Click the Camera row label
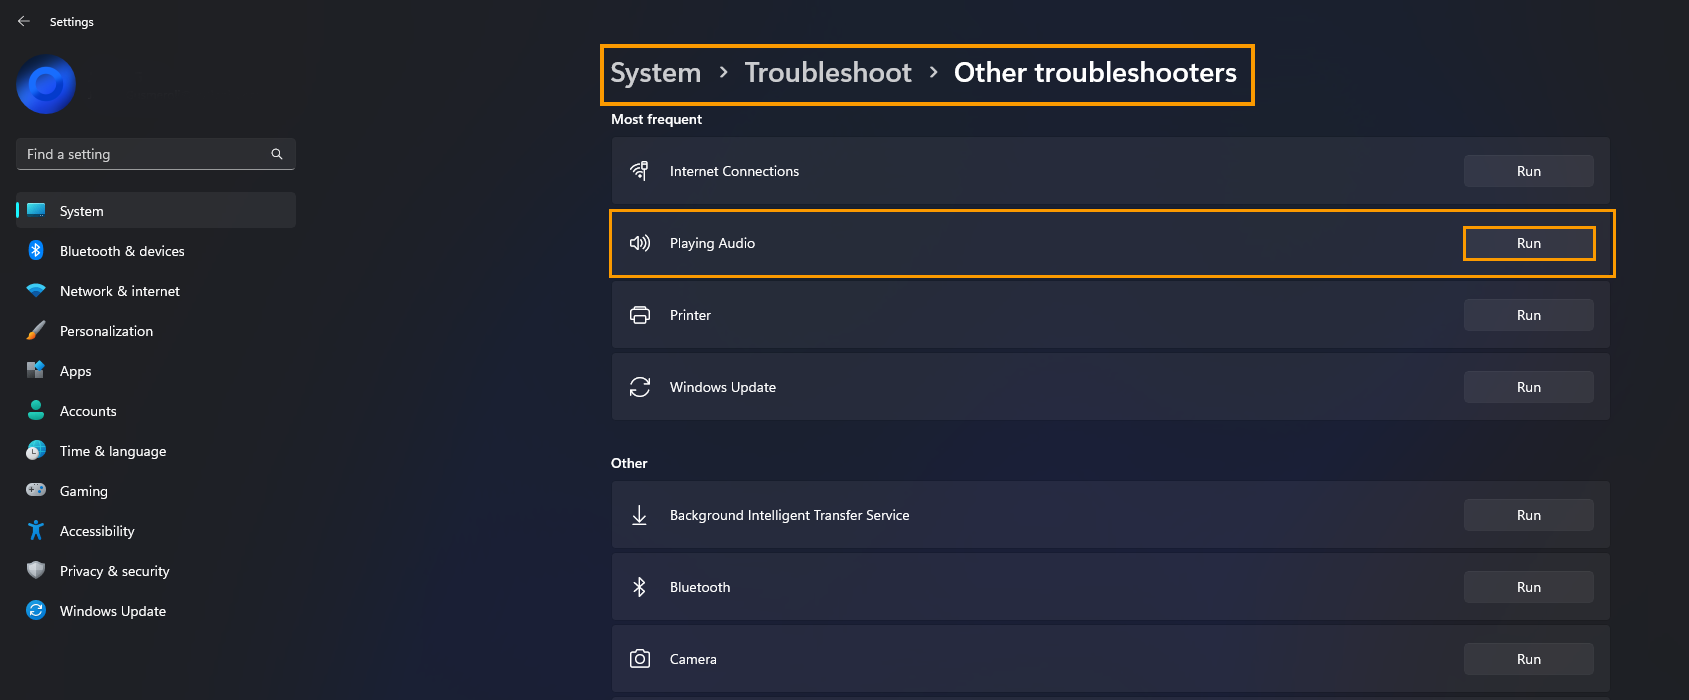This screenshot has width=1689, height=700. pos(693,659)
